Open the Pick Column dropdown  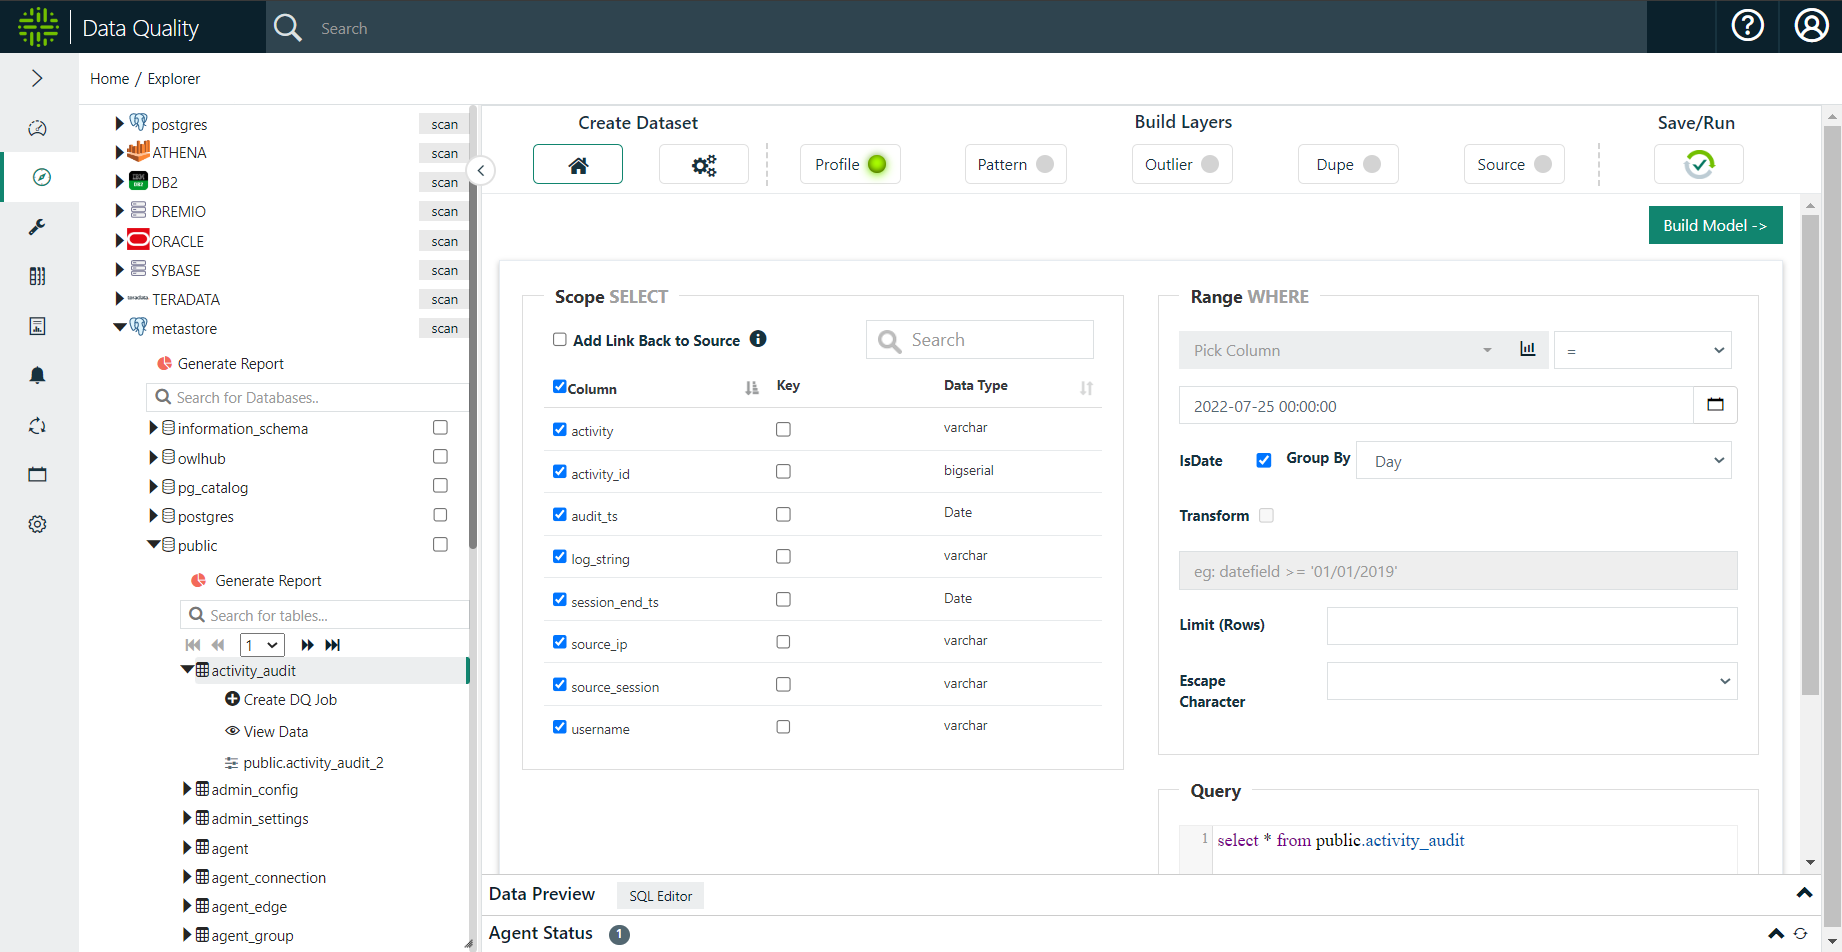pos(1341,350)
